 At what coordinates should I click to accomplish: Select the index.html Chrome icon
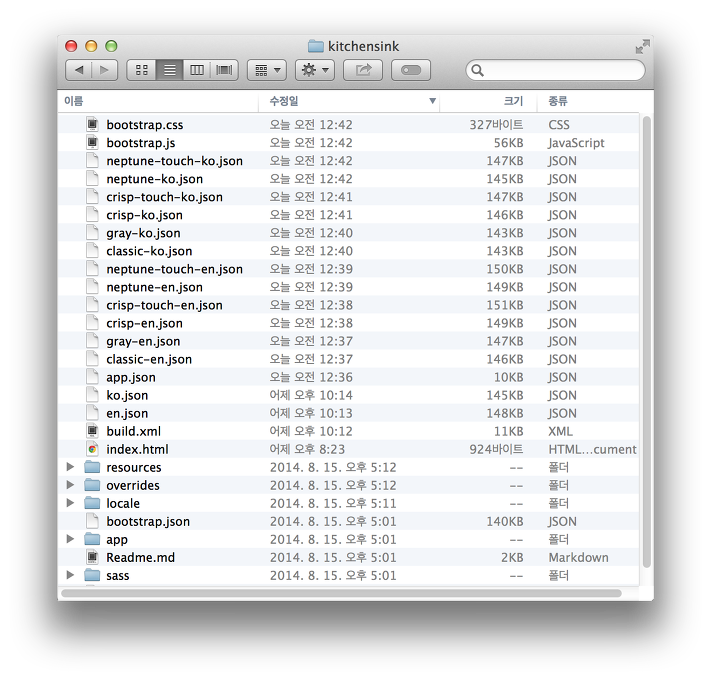click(x=93, y=449)
